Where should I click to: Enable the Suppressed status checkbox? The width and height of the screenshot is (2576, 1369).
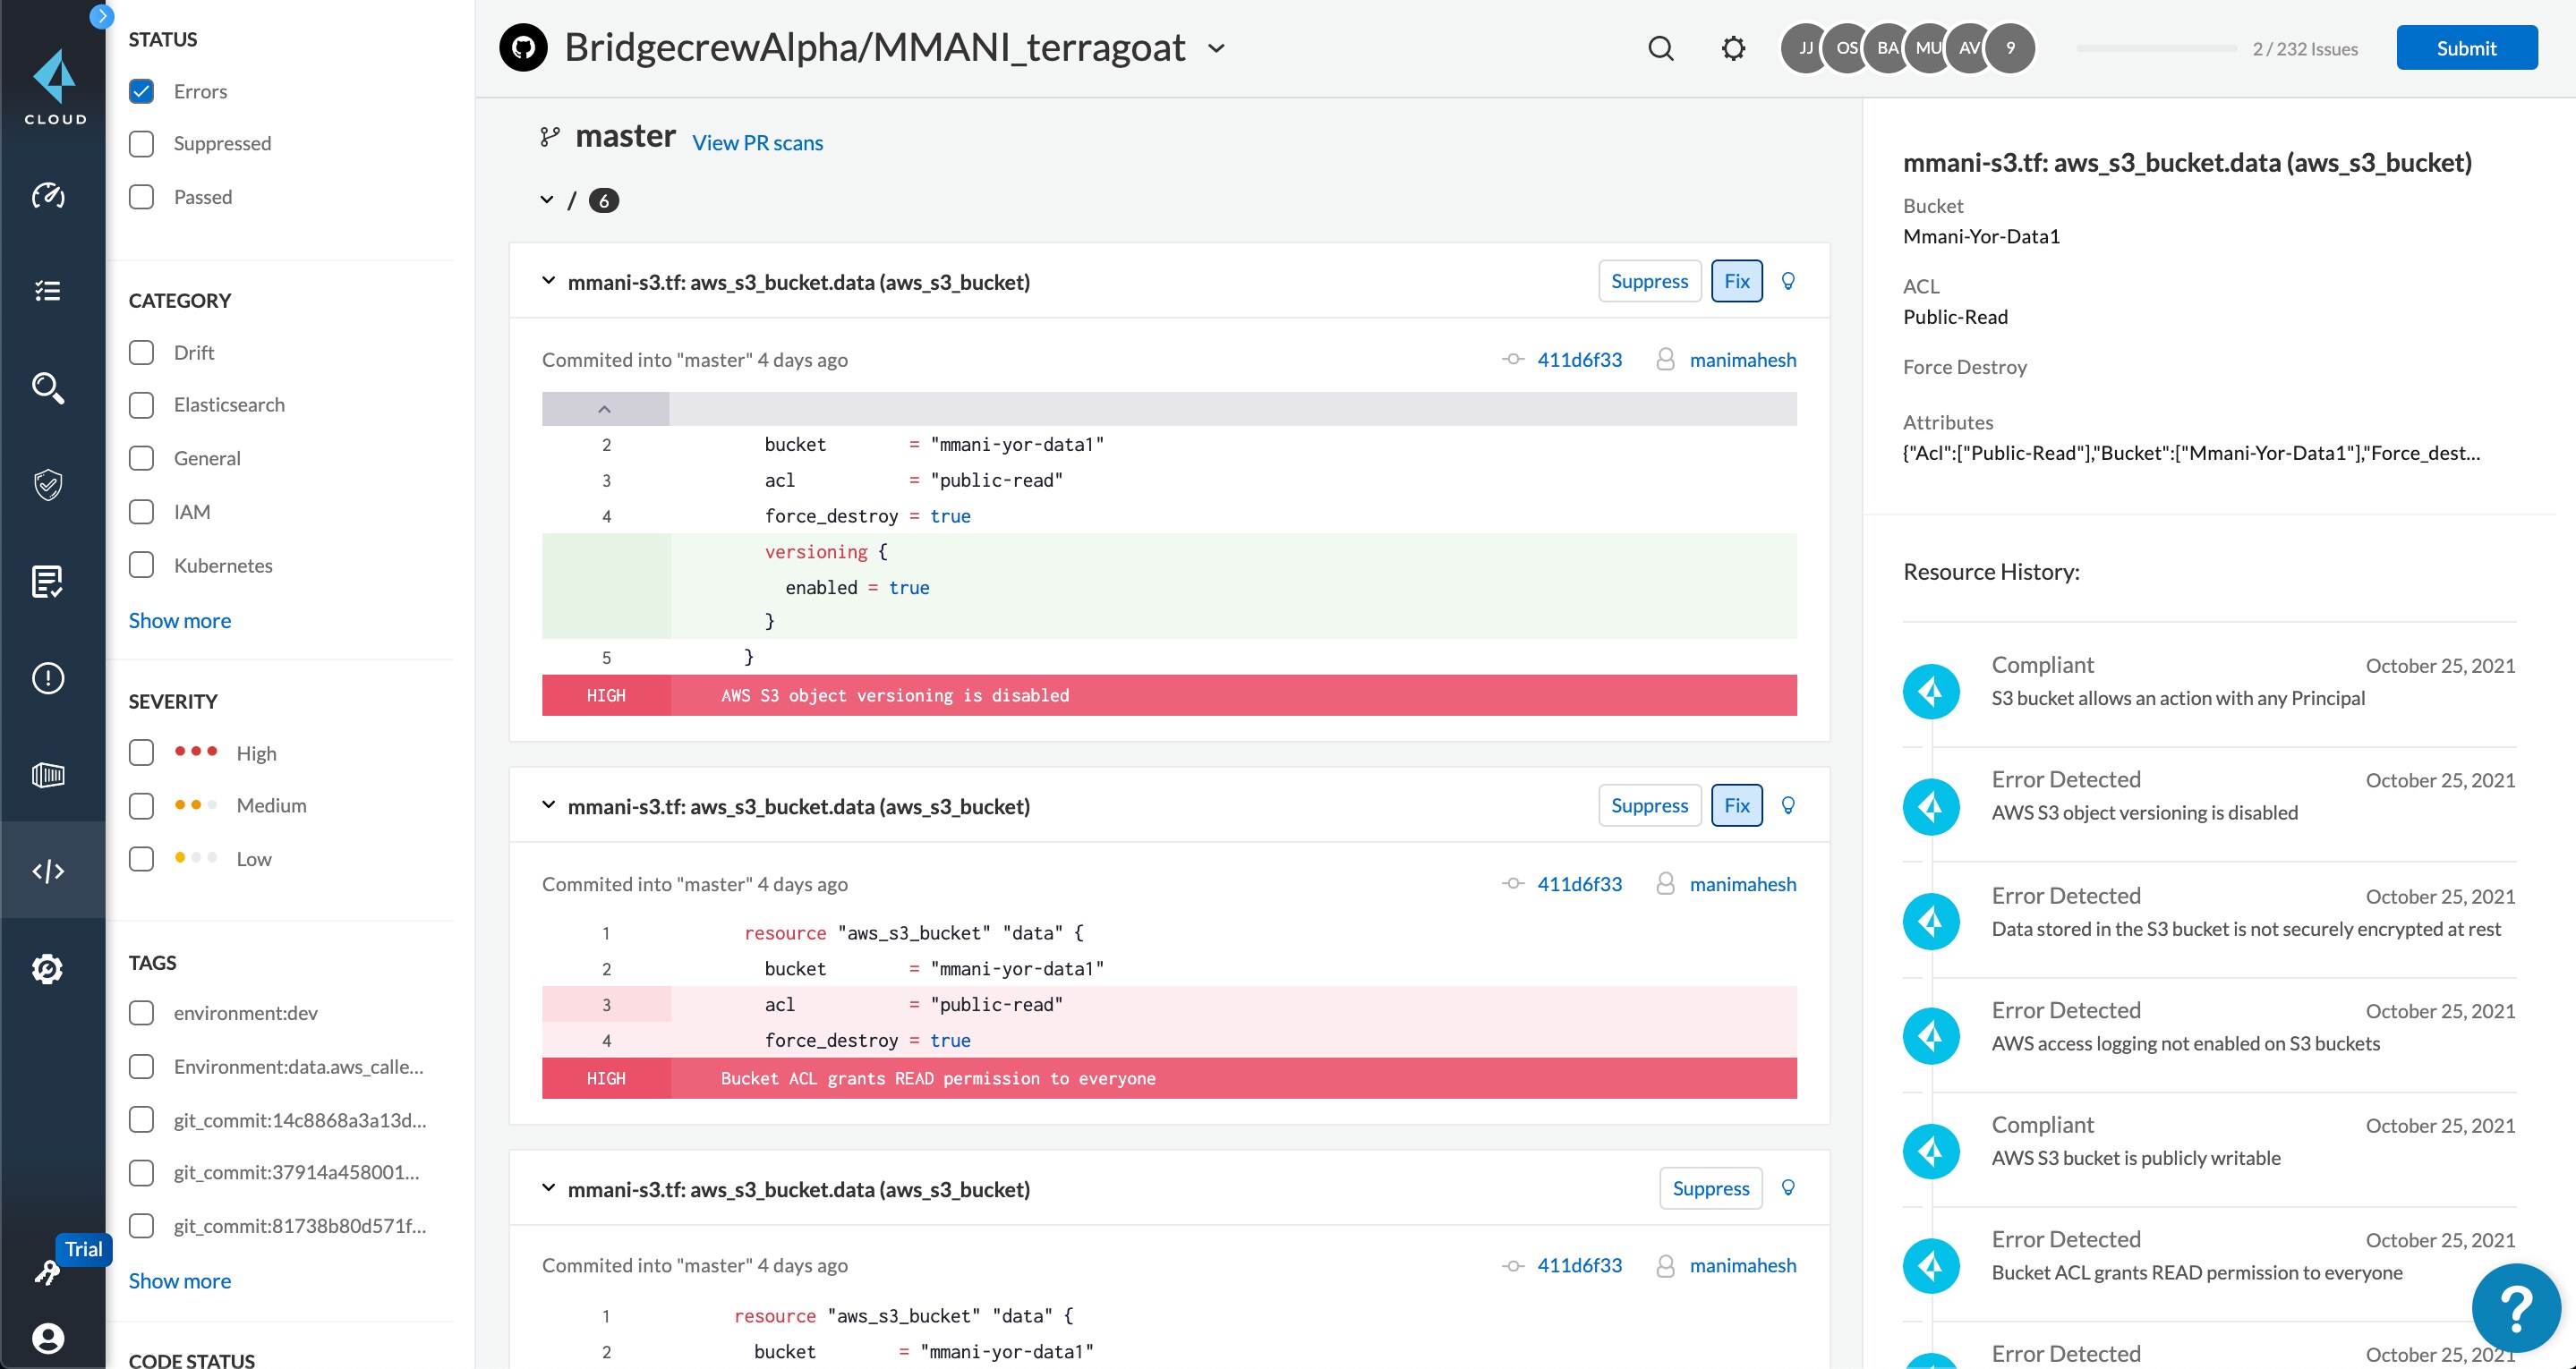[142, 143]
